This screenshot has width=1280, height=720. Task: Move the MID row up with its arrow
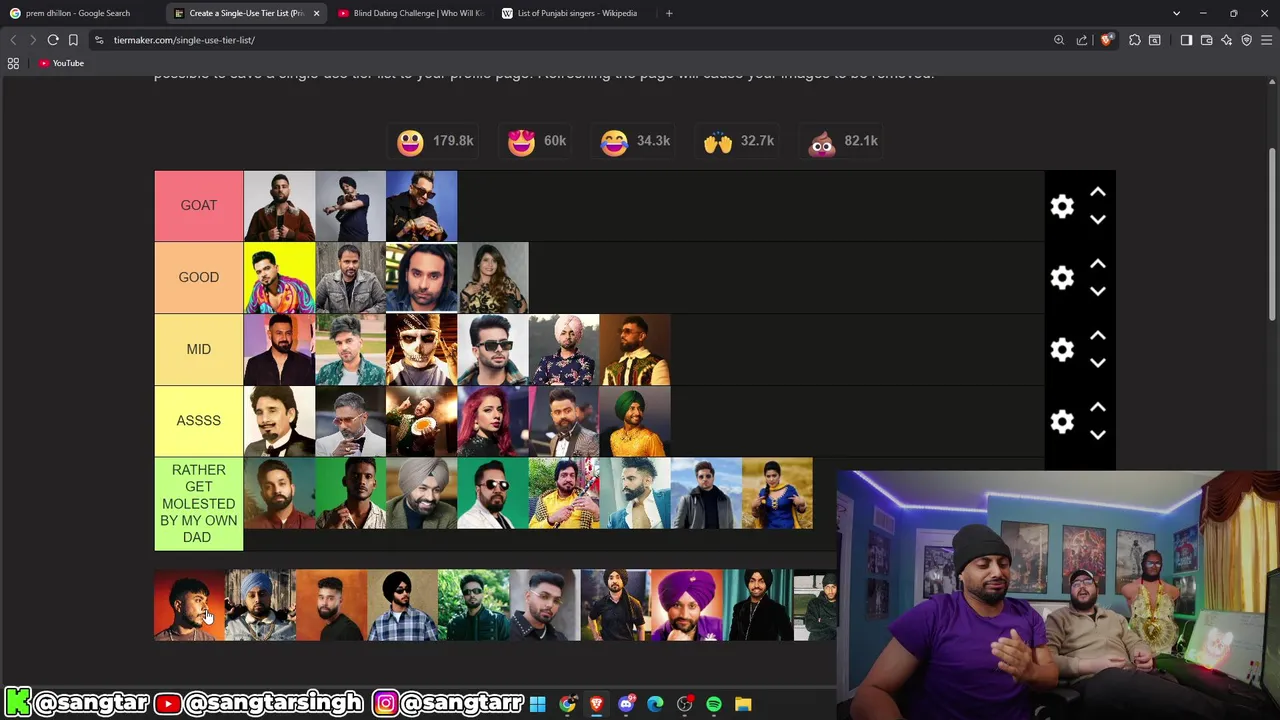pyautogui.click(x=1098, y=336)
